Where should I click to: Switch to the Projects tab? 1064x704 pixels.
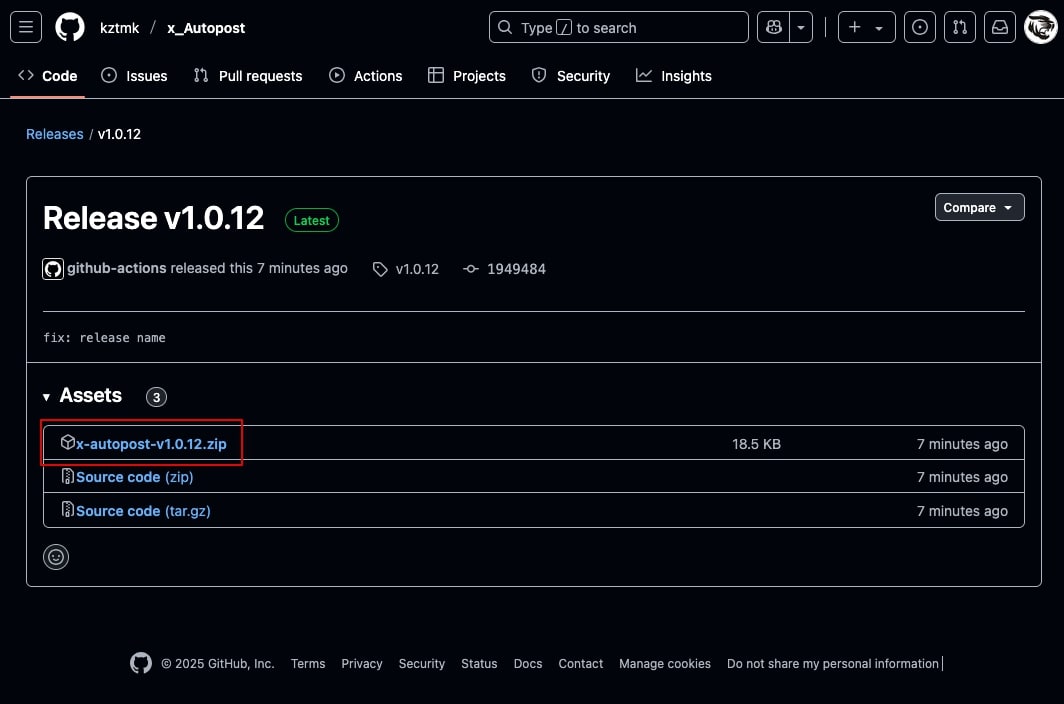click(467, 76)
